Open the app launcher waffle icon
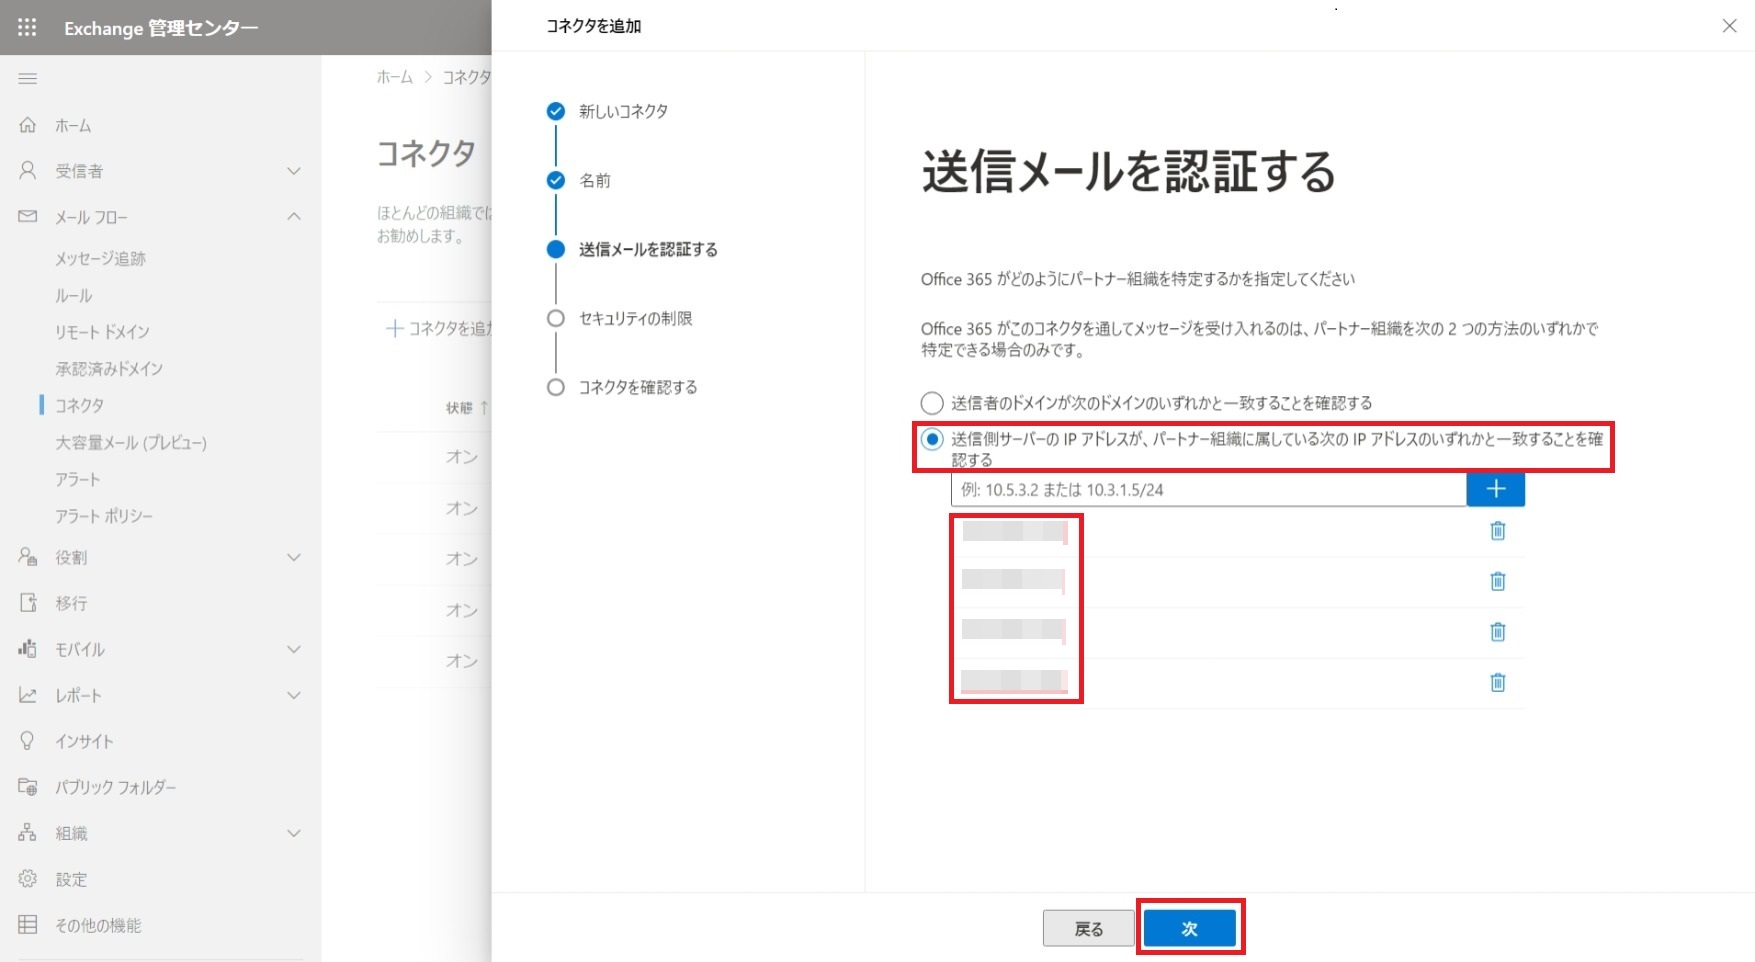 (x=27, y=27)
